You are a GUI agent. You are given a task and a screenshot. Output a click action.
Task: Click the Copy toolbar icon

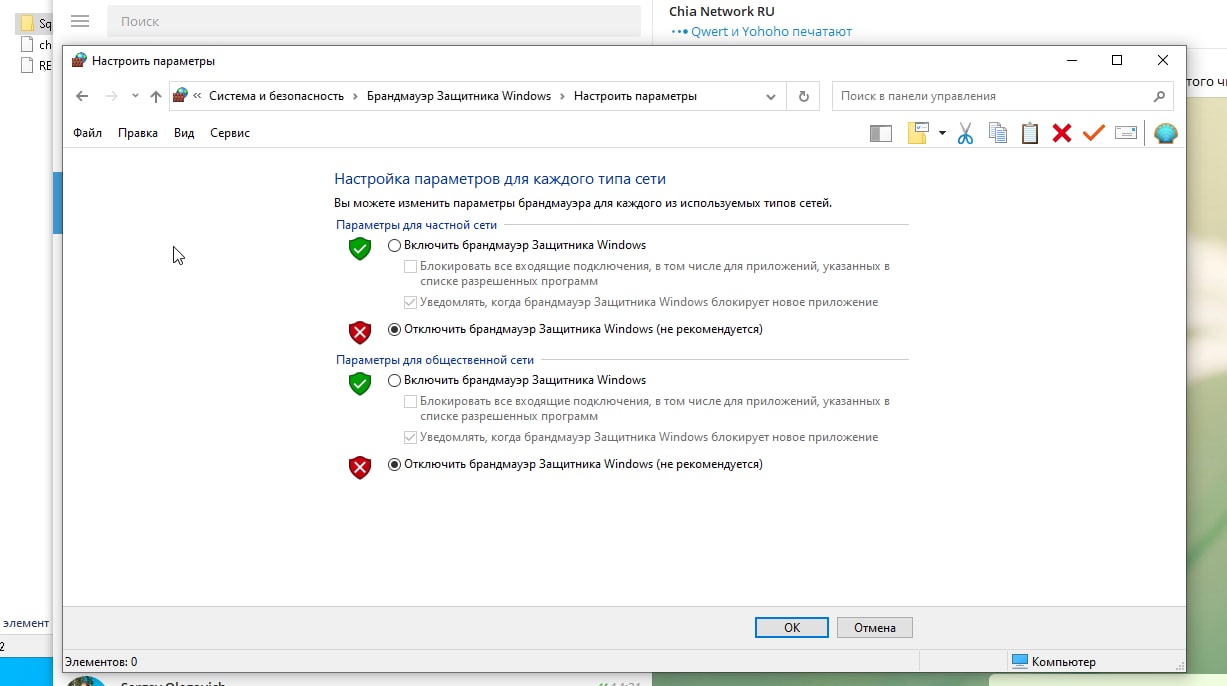[997, 133]
